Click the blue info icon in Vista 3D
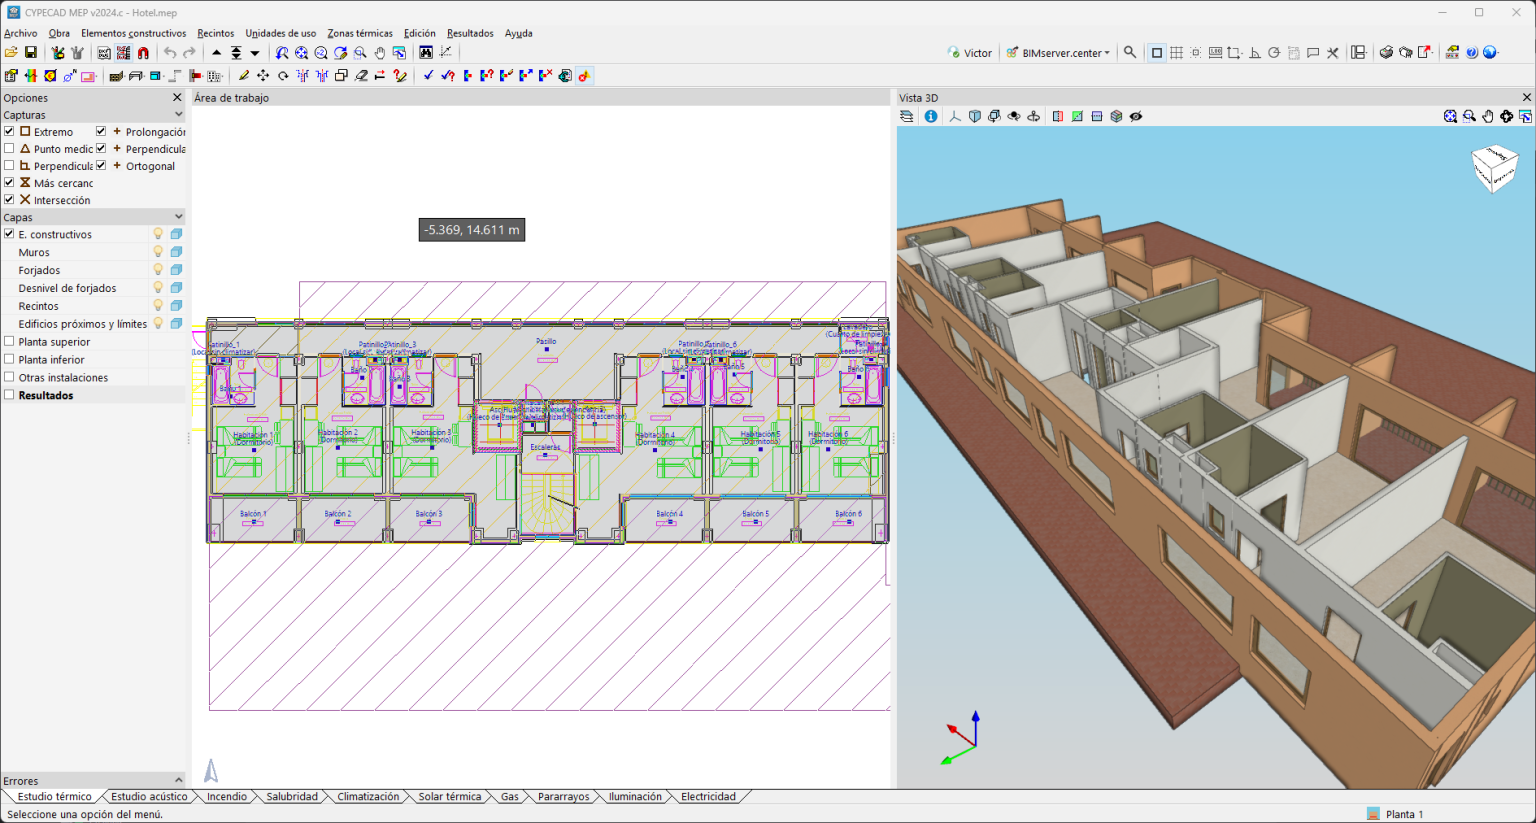This screenshot has width=1536, height=823. (x=931, y=117)
